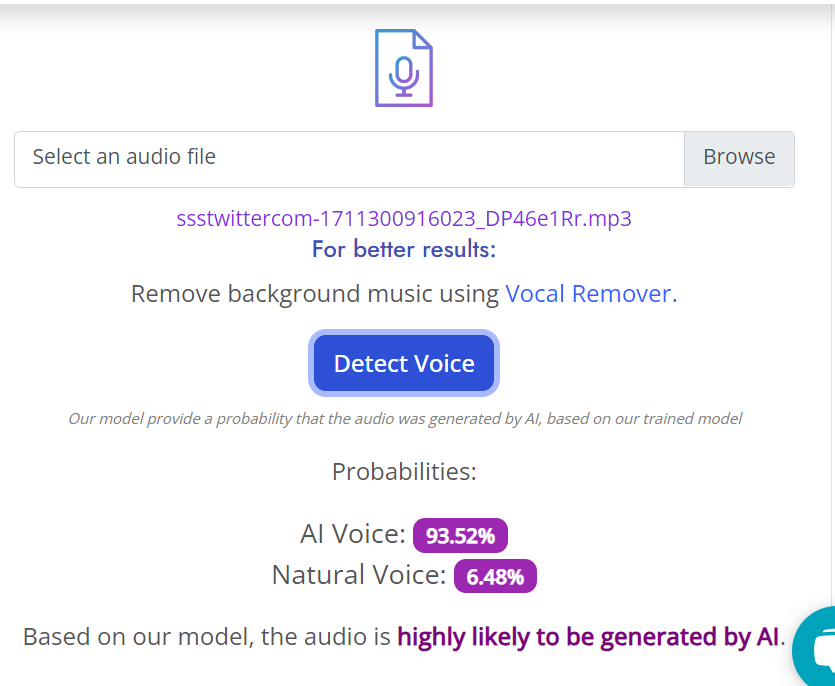Open the teal chat bubble widget
The height and width of the screenshot is (686, 835).
click(814, 647)
